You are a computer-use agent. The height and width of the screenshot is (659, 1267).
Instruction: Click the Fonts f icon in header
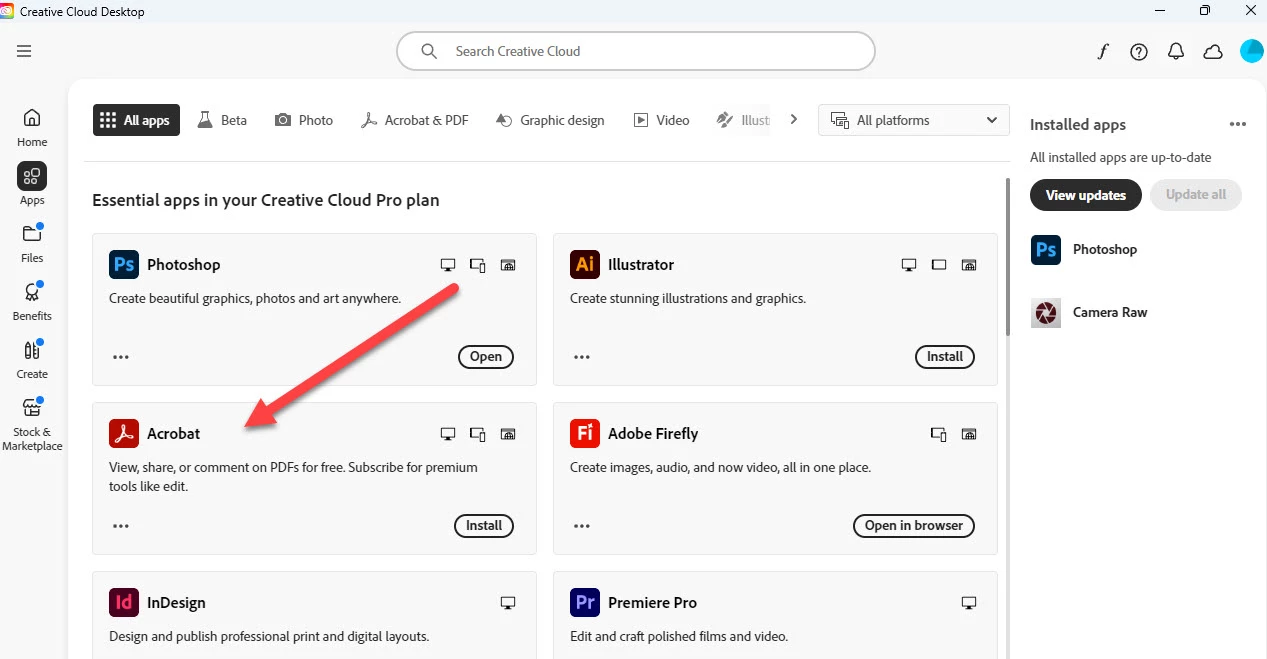pos(1103,52)
